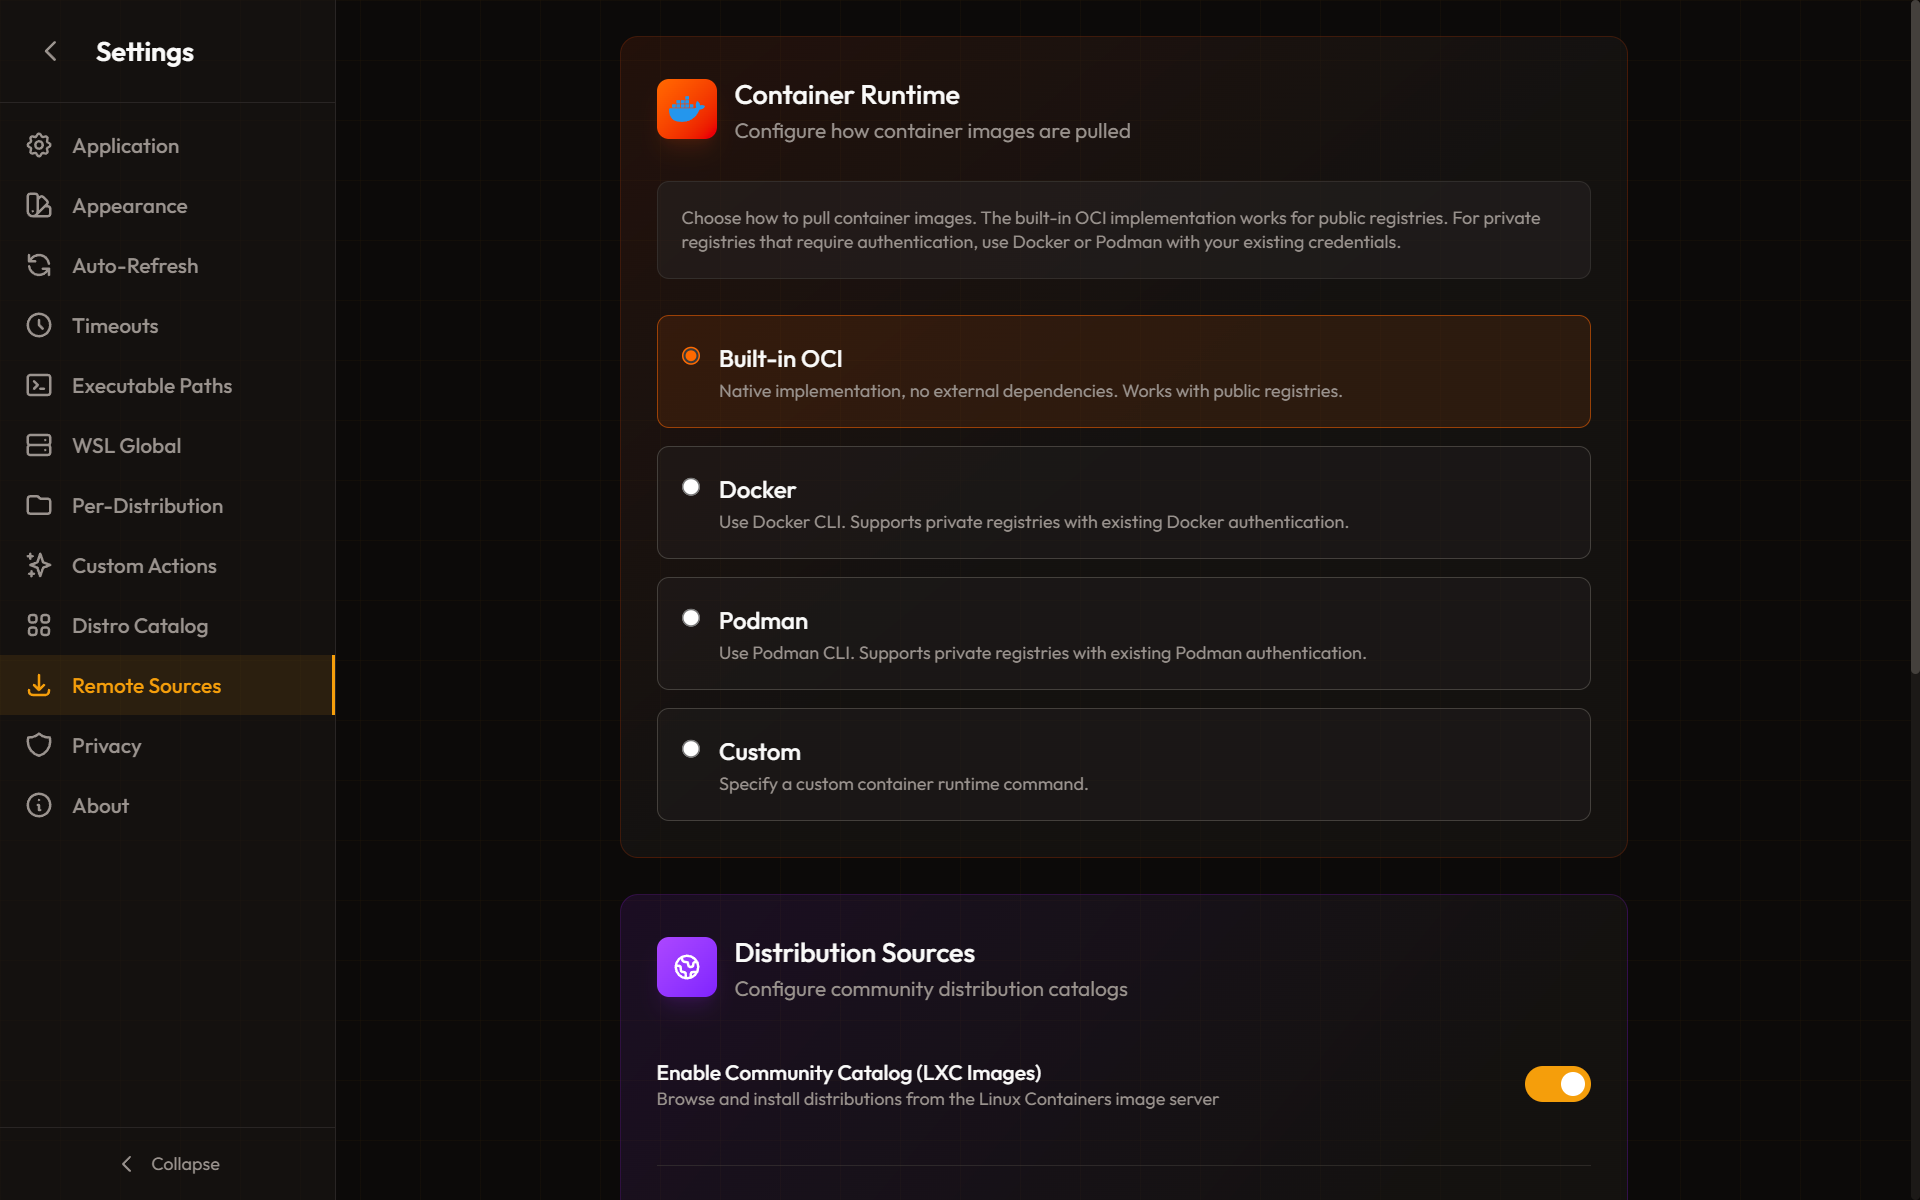1920x1200 pixels.
Task: Click the Executable Paths terminal icon
Action: [39, 386]
